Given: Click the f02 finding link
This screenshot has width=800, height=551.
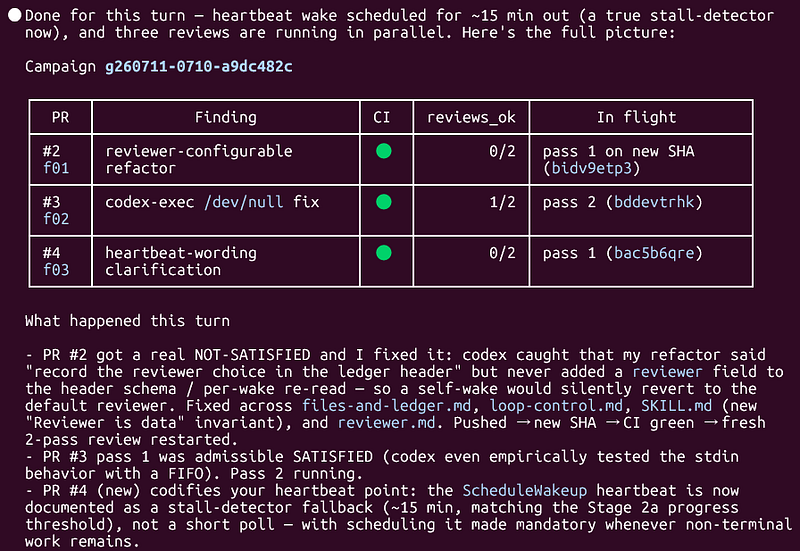Looking at the screenshot, I should tap(56, 219).
